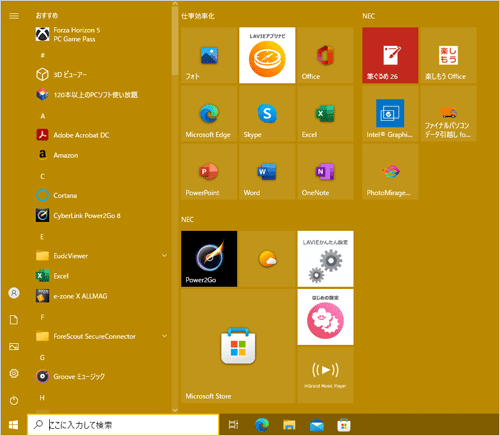Open the user account icon

[14, 293]
